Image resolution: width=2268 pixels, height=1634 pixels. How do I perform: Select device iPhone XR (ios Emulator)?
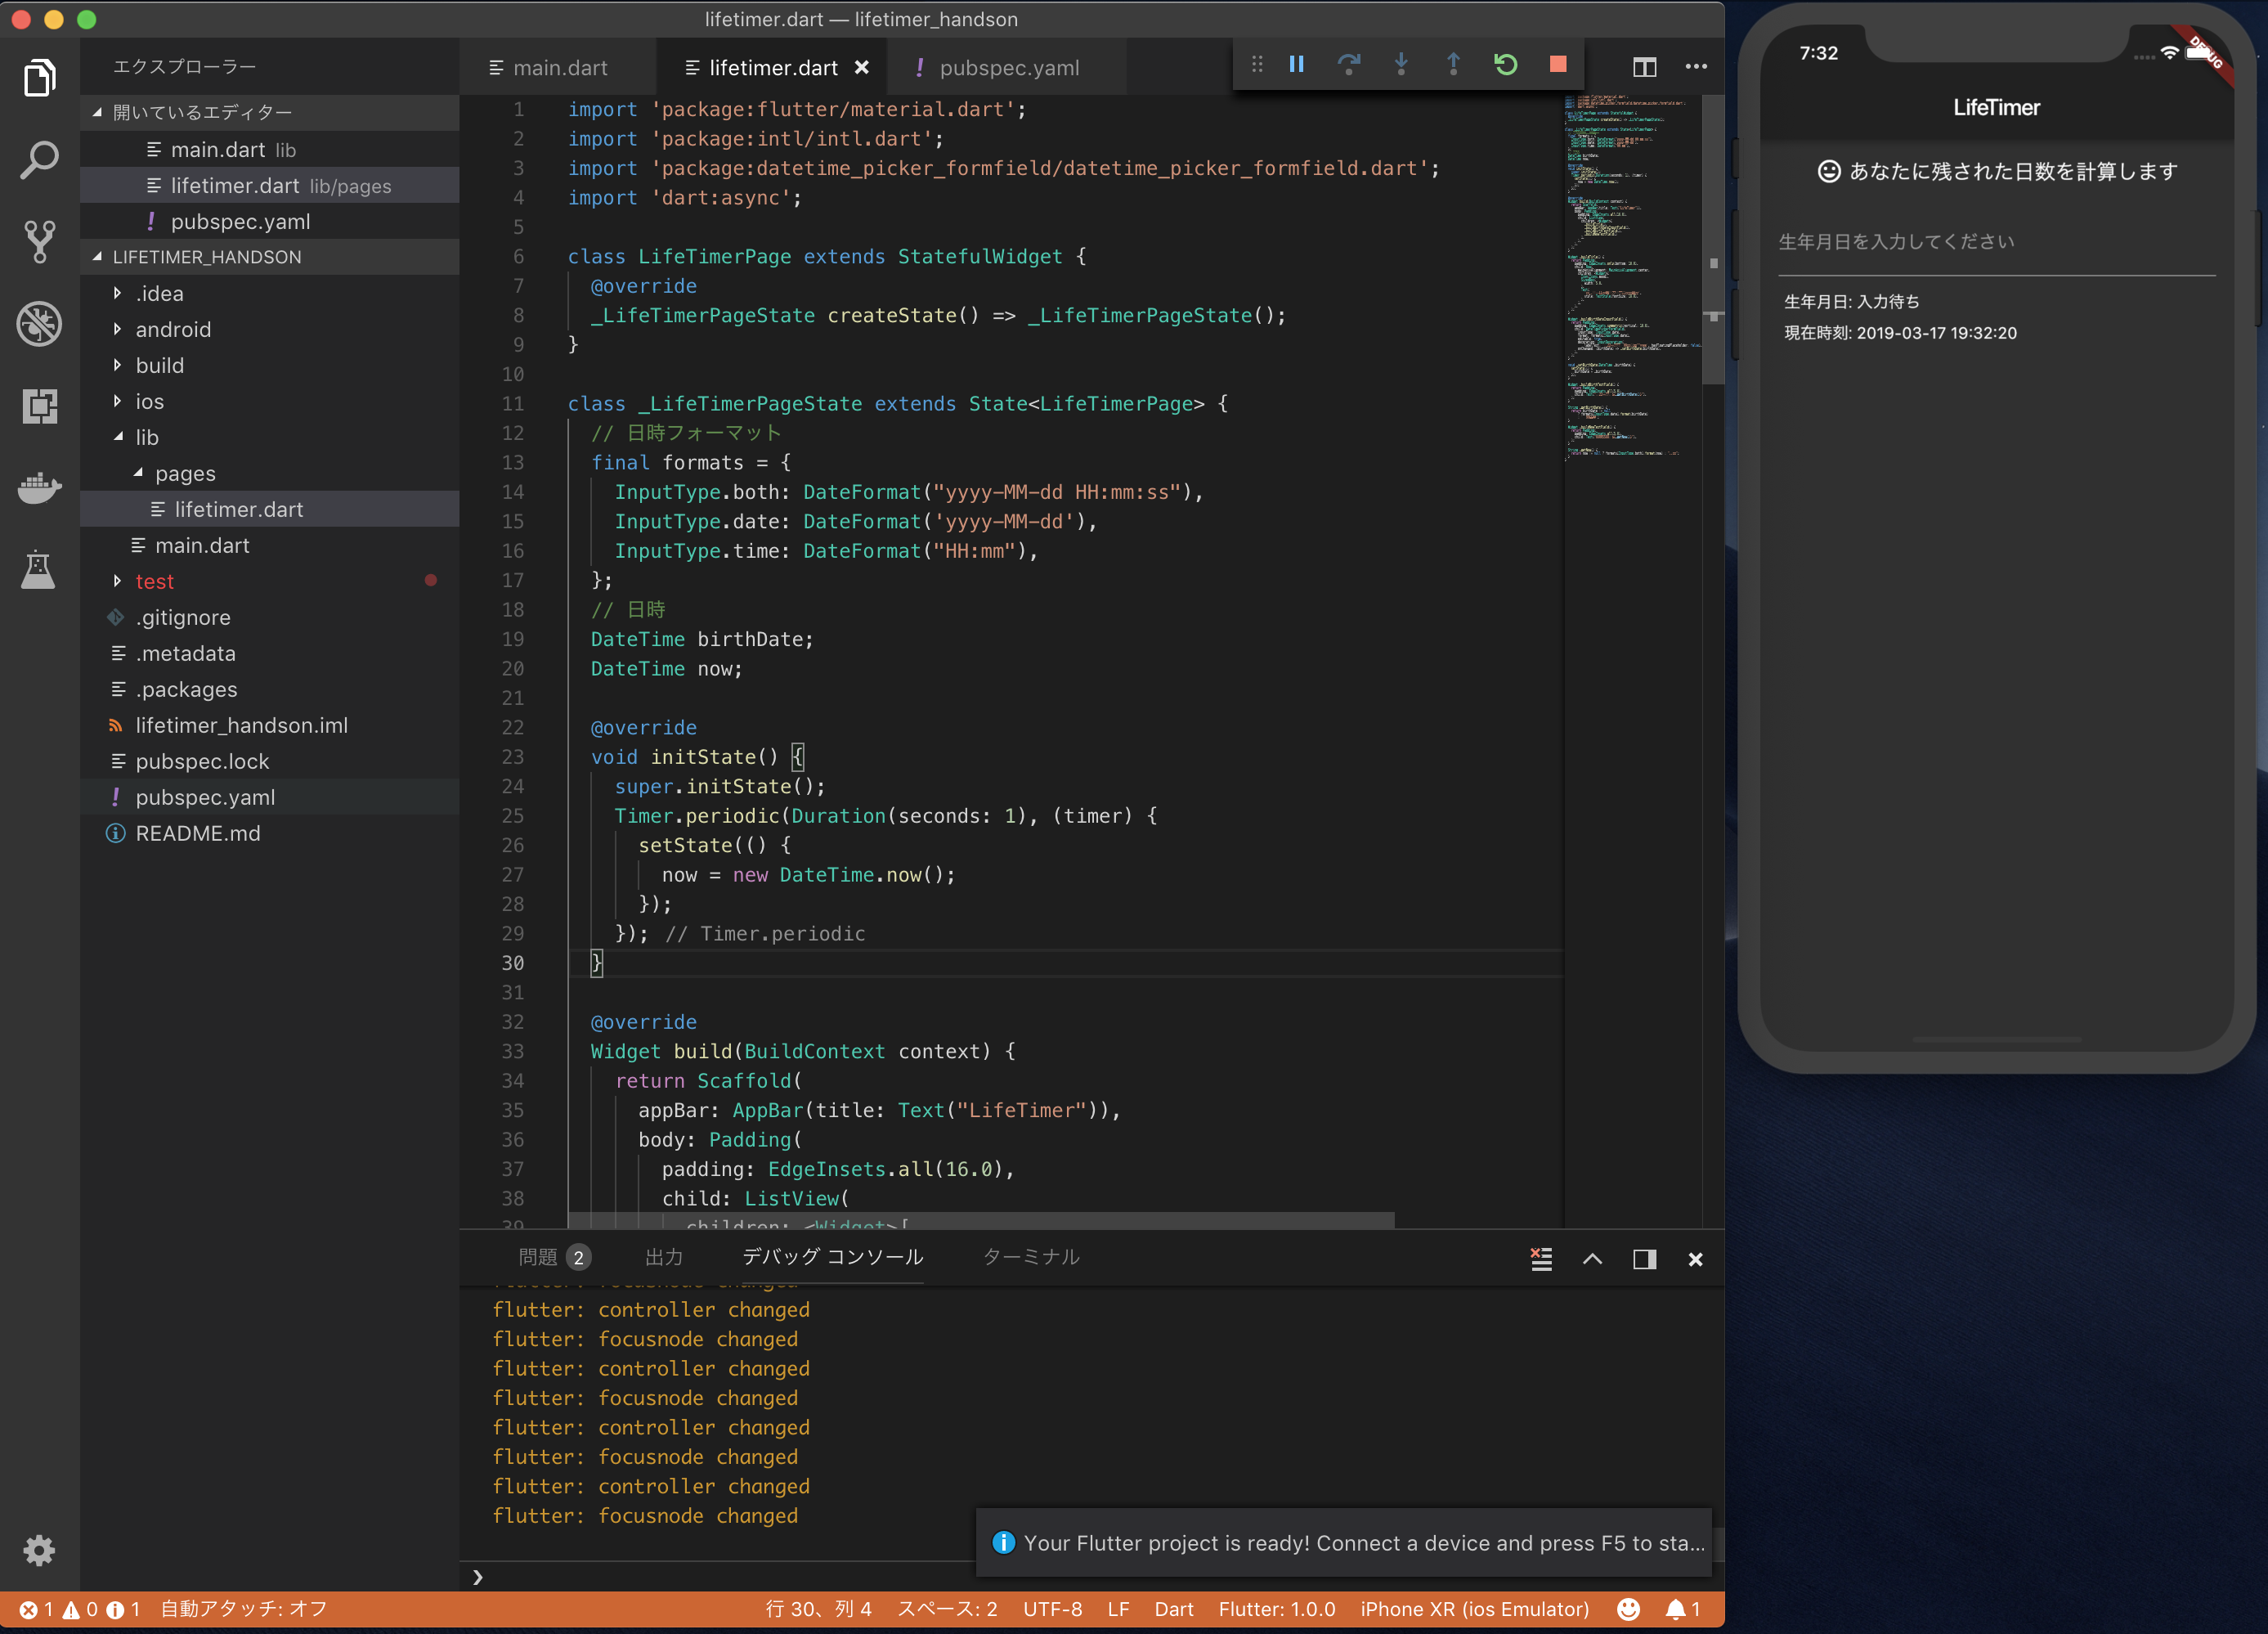1474,1609
